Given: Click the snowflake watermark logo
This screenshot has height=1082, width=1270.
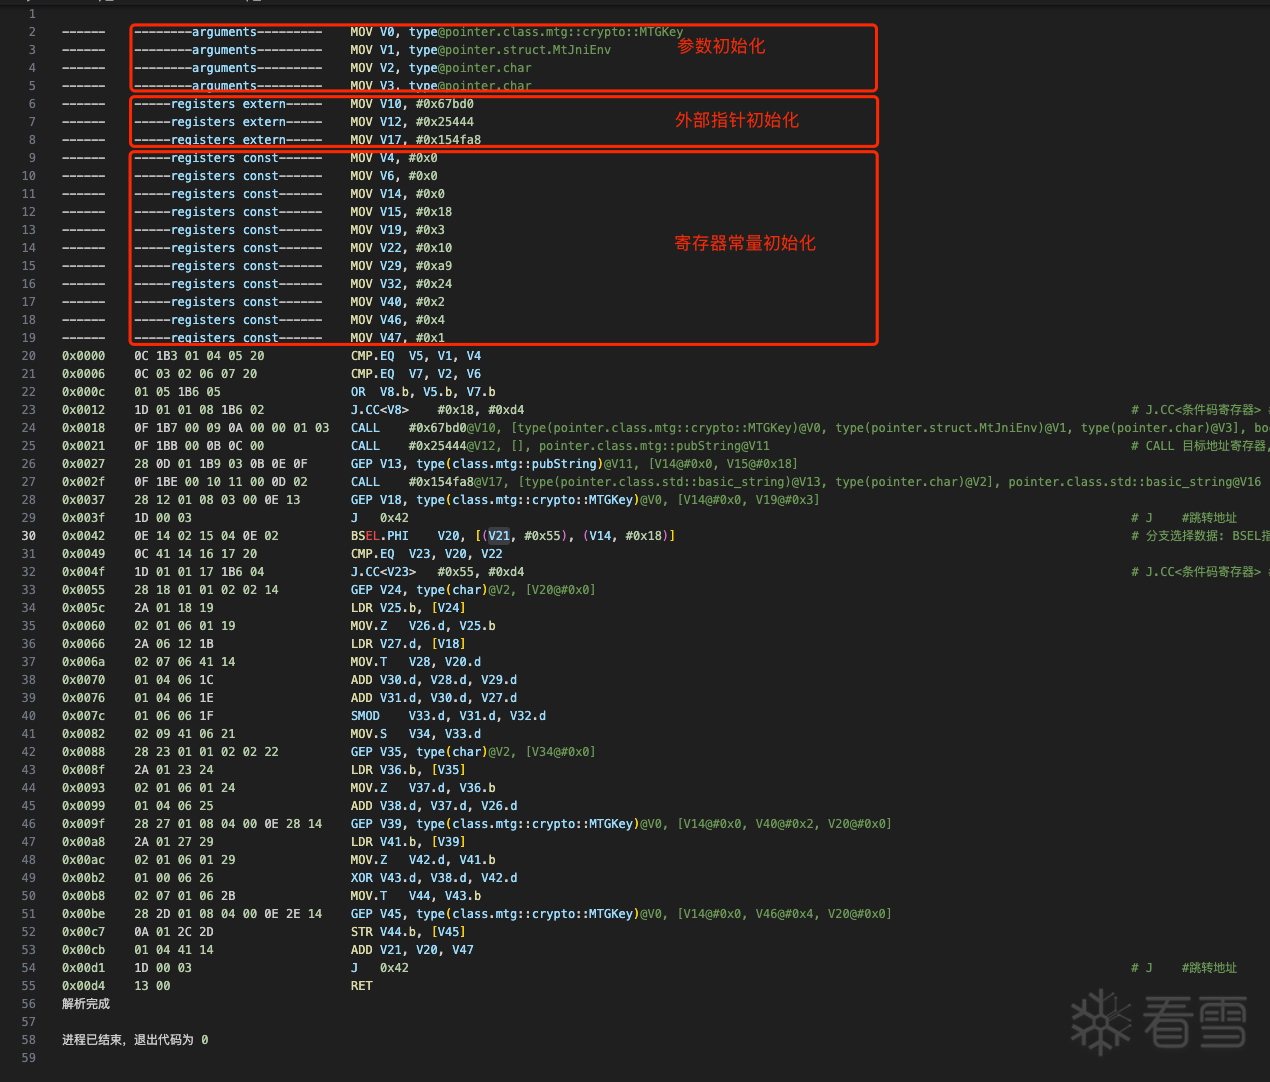Looking at the screenshot, I should click(1100, 1022).
